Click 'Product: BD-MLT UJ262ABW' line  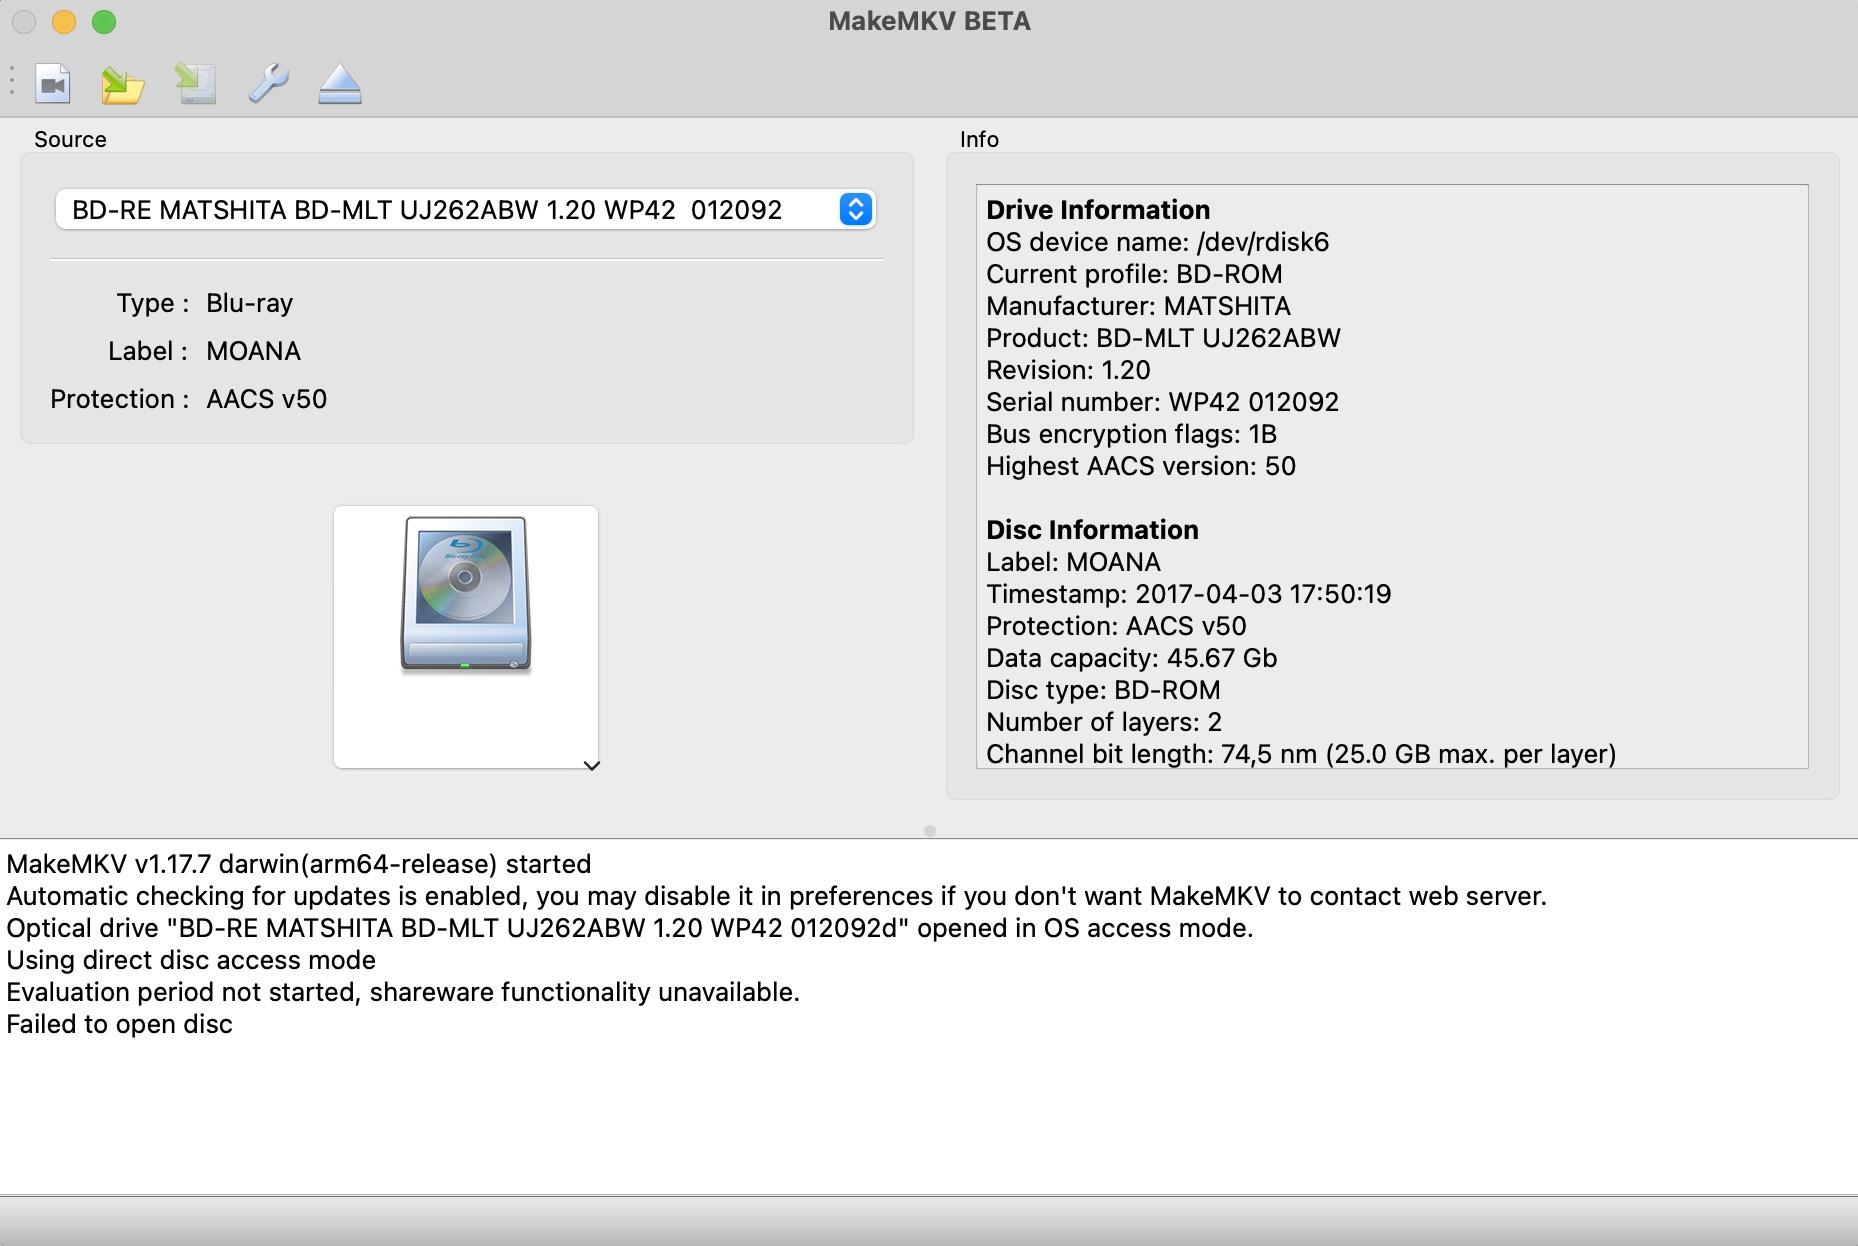1163,338
